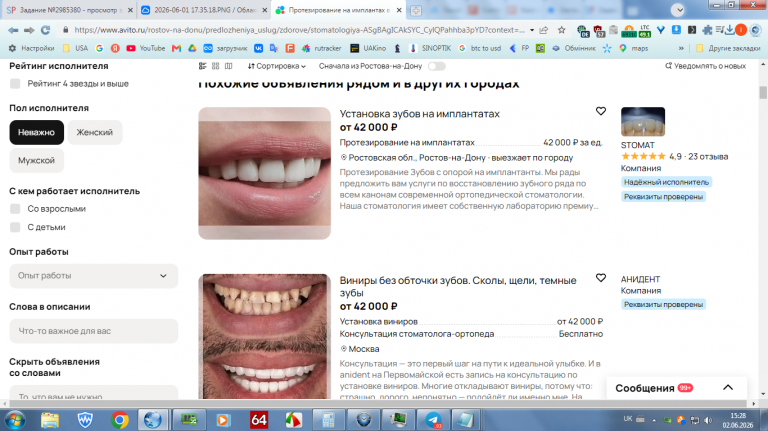Open the VK bookmark icon

tap(258, 48)
